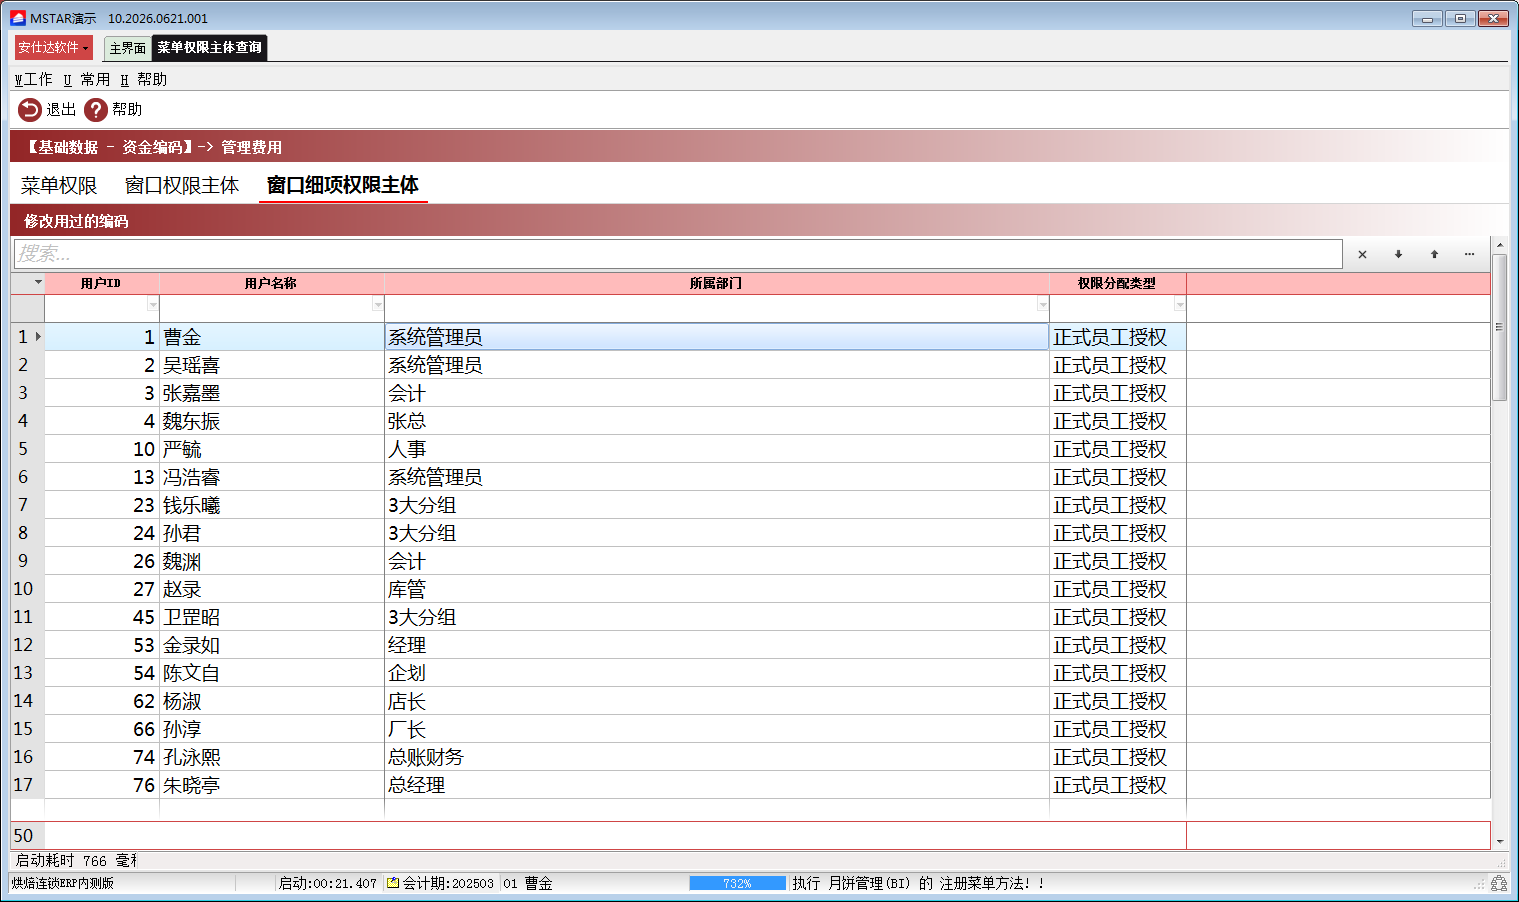
Task: Sort by the 所属部门 column header
Action: point(716,283)
